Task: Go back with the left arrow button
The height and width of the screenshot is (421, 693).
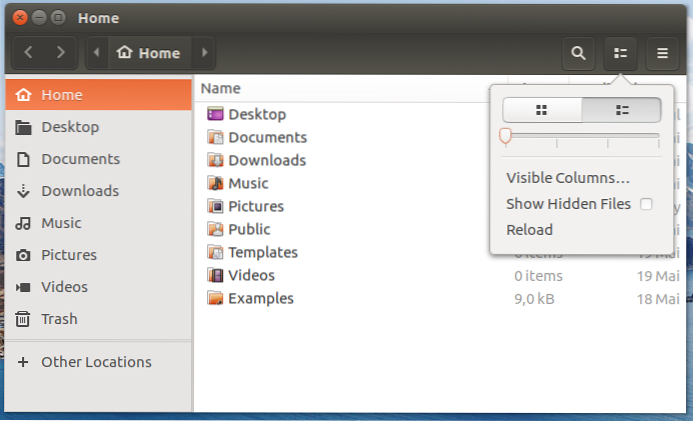Action: 28,53
